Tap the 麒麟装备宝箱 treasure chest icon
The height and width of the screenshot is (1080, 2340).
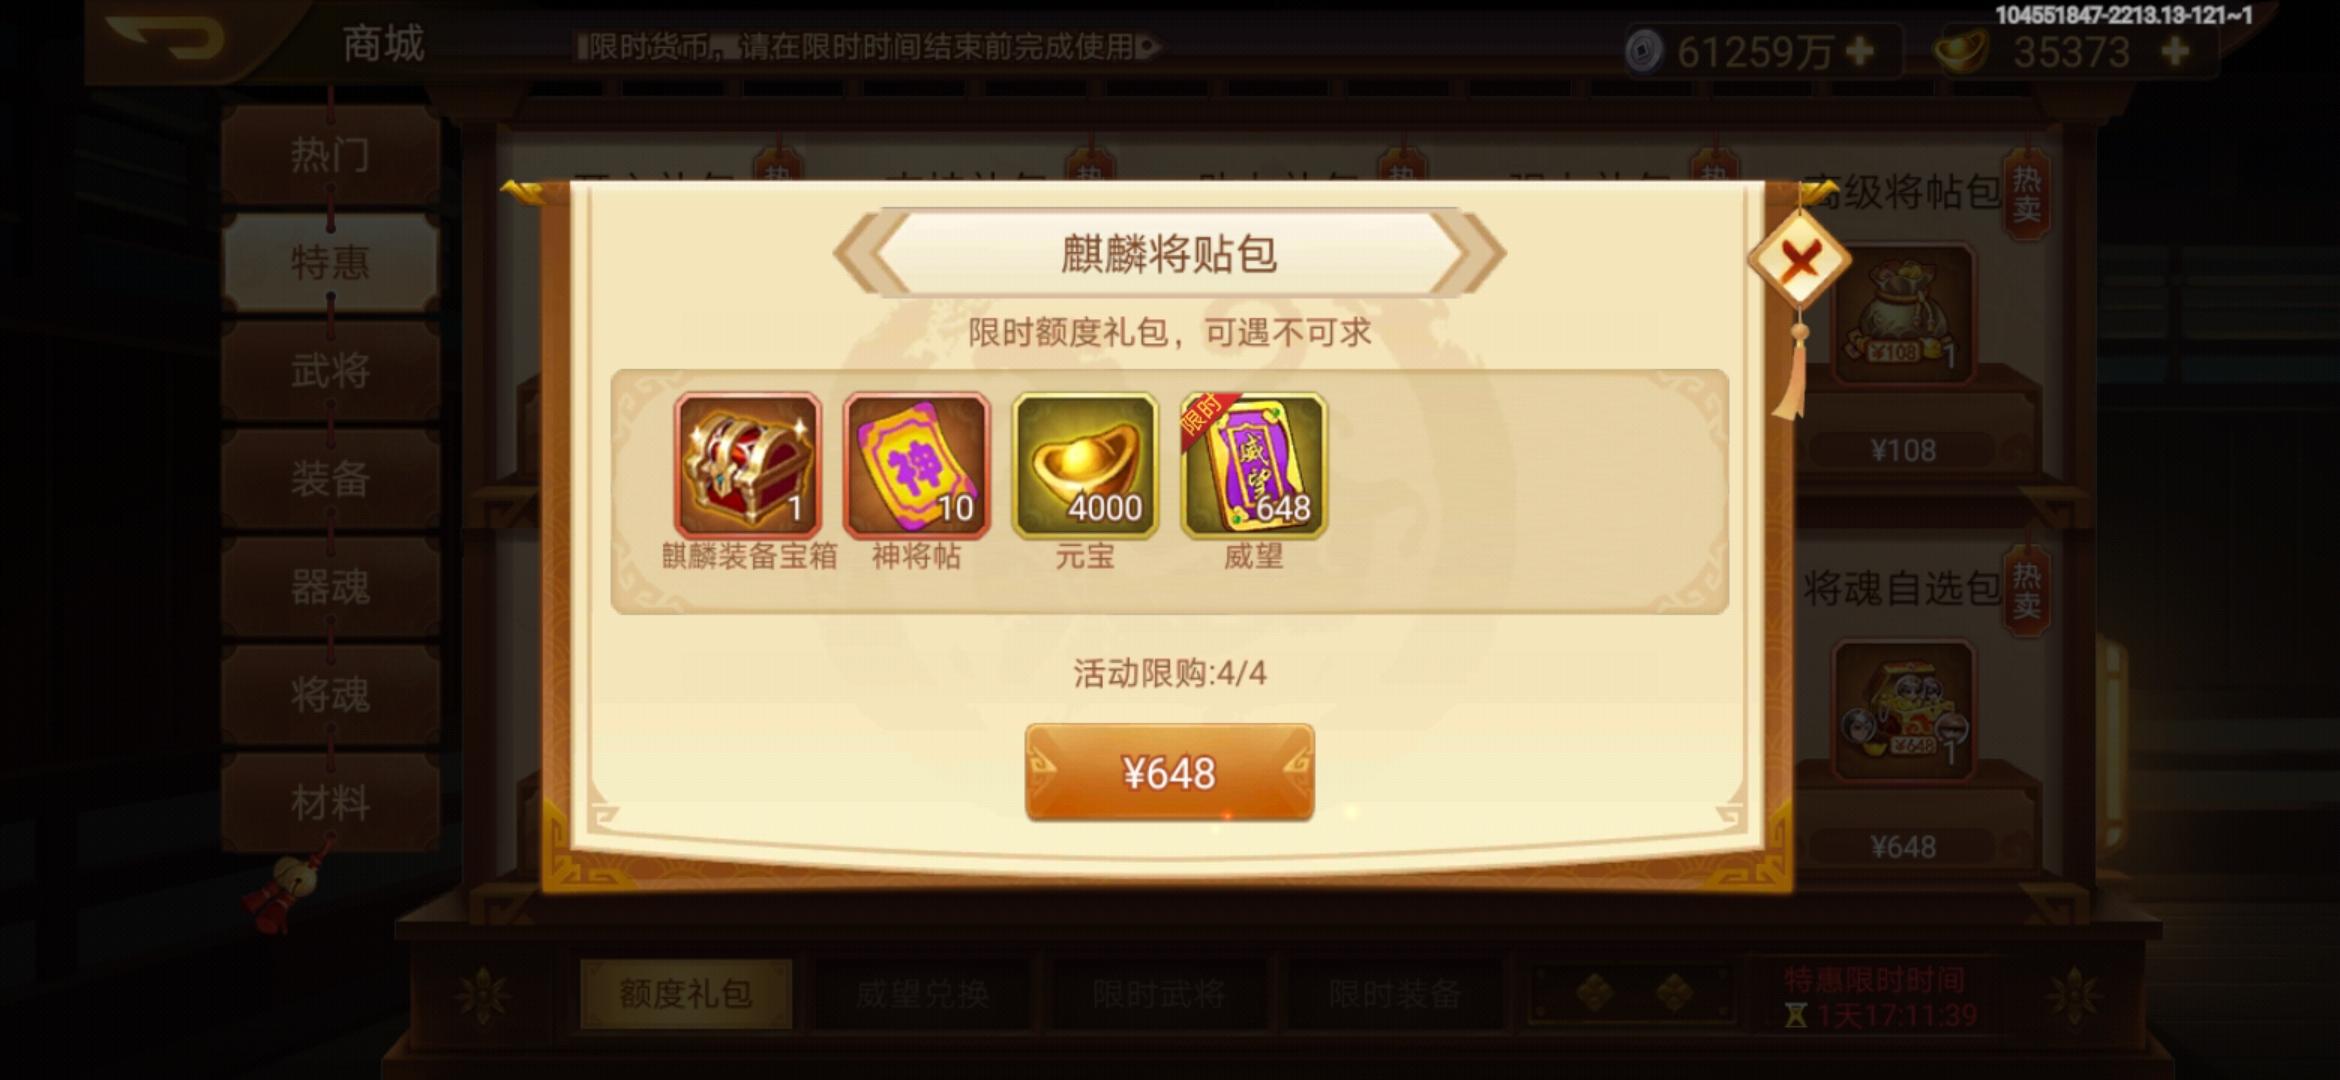[x=748, y=466]
